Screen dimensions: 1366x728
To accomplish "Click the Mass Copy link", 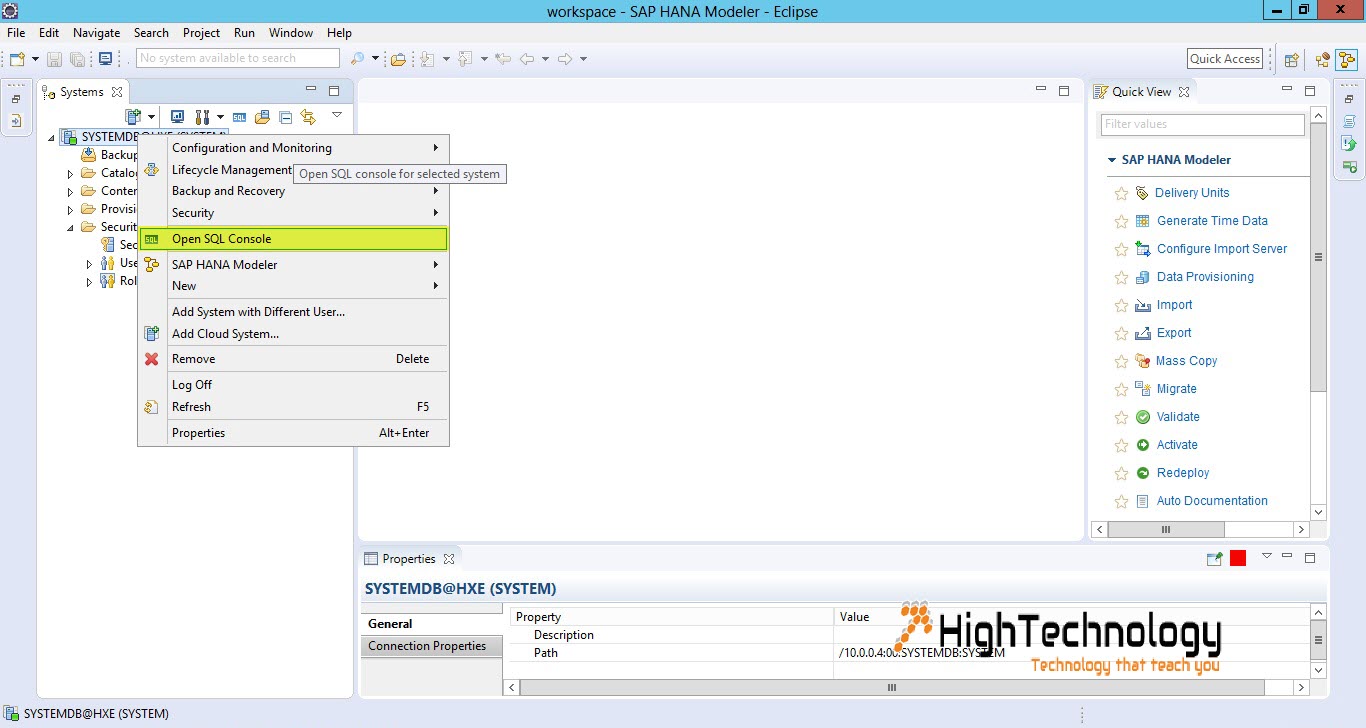I will coord(1186,361).
